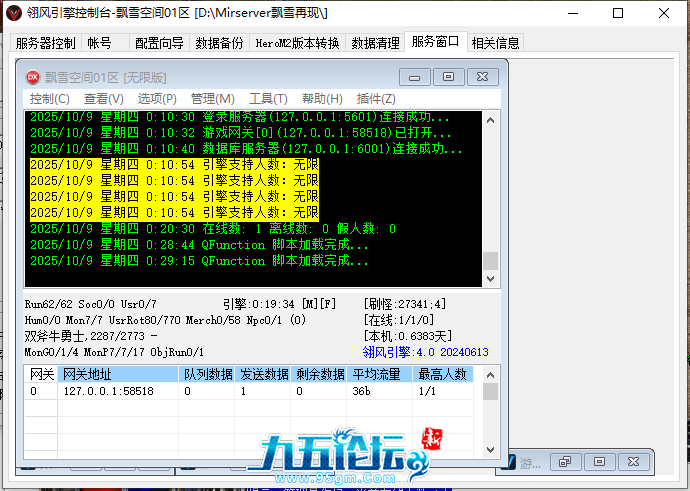Image resolution: width=690 pixels, height=491 pixels.
Task: Close the 飘雪空间01区 inner window
Action: click(482, 77)
